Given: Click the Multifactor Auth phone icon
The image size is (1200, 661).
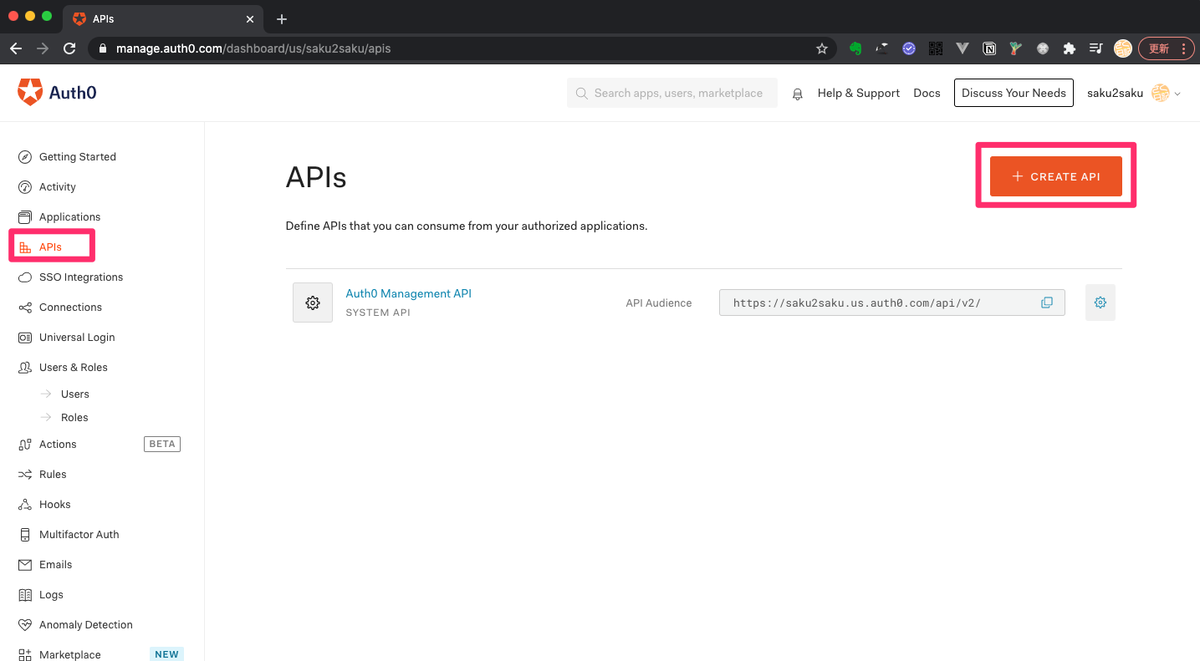Looking at the screenshot, I should [x=25, y=534].
